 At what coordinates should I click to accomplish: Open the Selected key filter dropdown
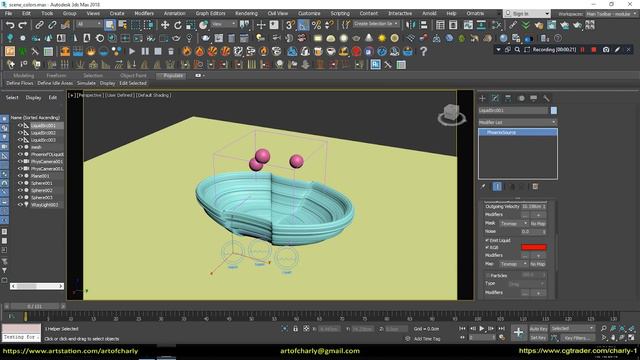[572, 328]
